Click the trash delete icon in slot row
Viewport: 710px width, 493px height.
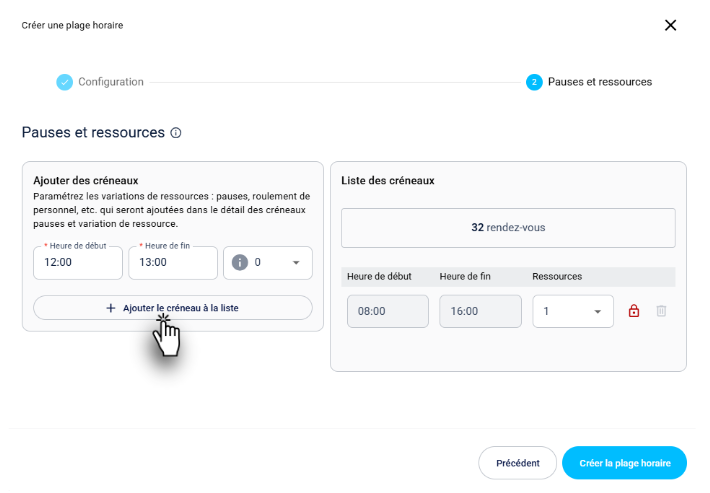coord(661,311)
